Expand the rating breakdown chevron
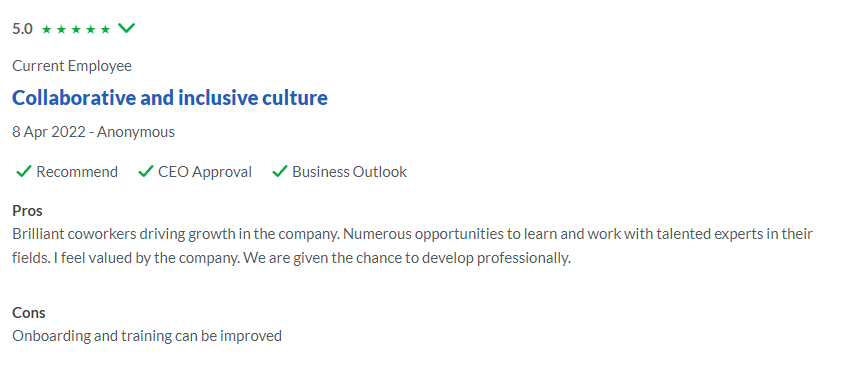856x366 pixels. (x=126, y=28)
